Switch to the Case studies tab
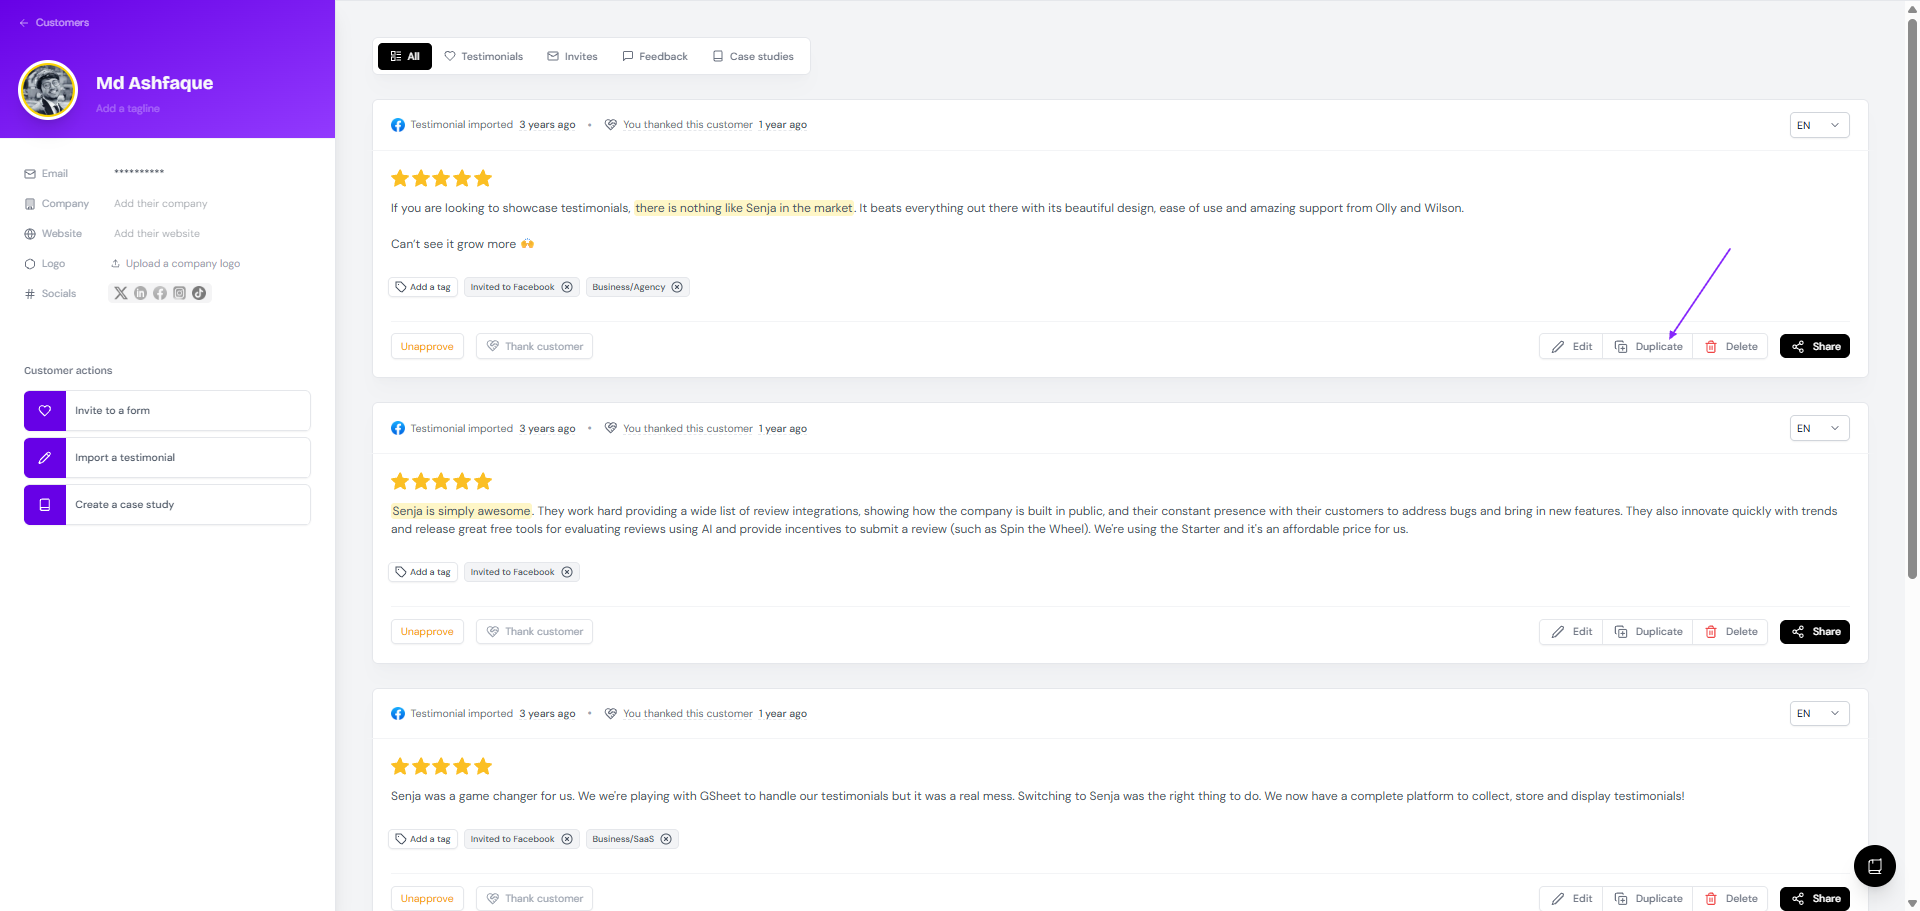Screen dimensions: 1920x911 (x=753, y=56)
